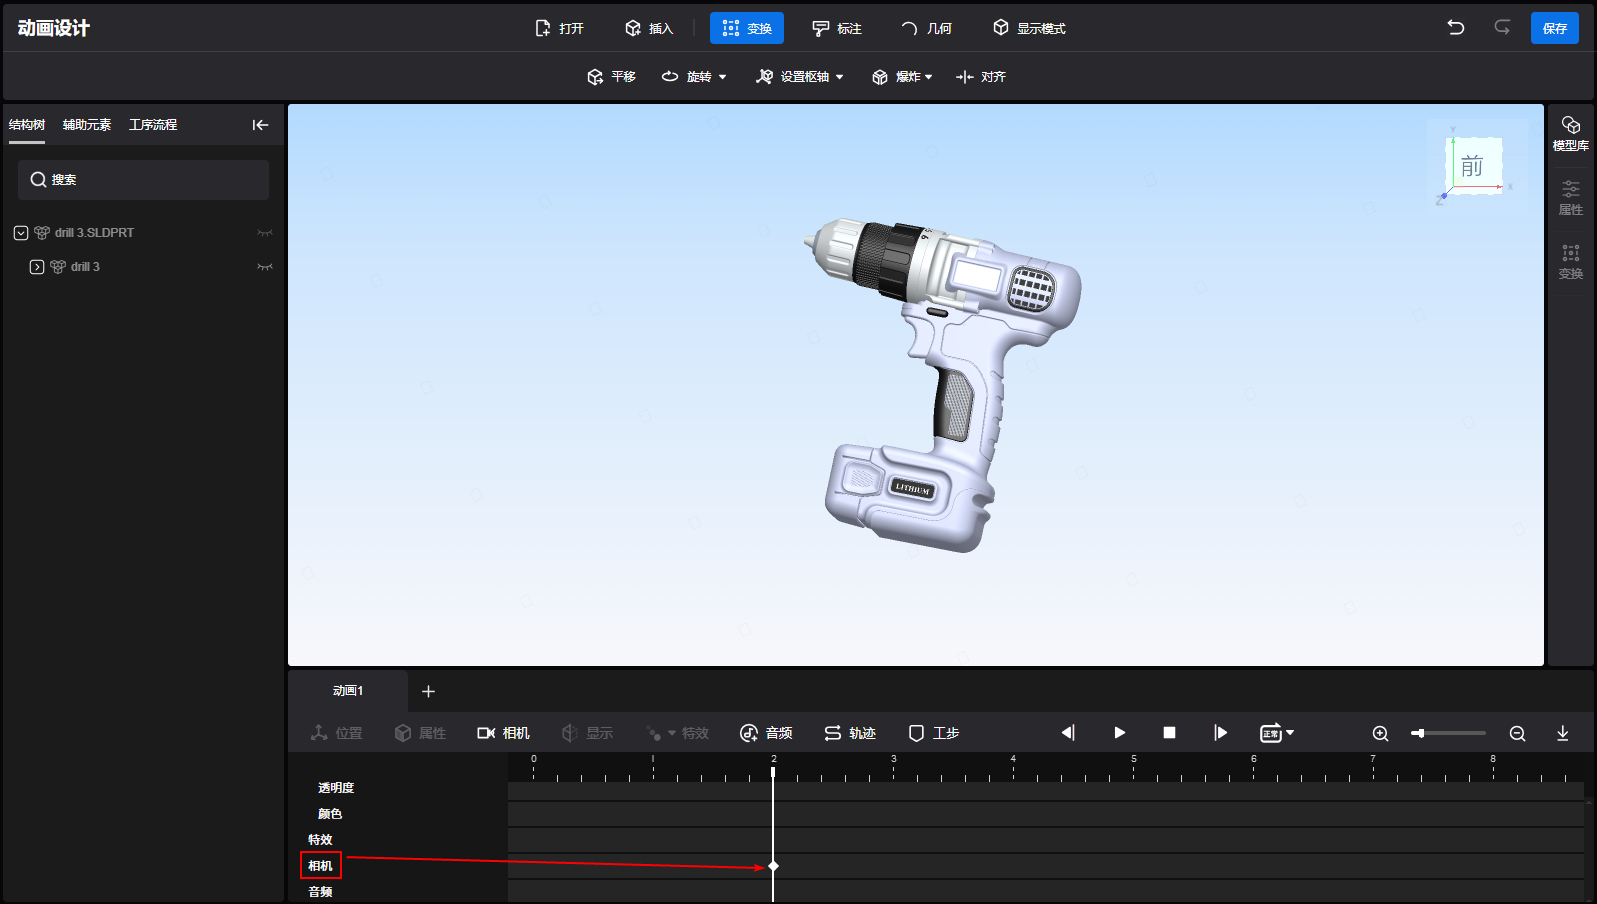Click the 相机 camera keyframe tool
The image size is (1597, 904).
coord(503,733)
